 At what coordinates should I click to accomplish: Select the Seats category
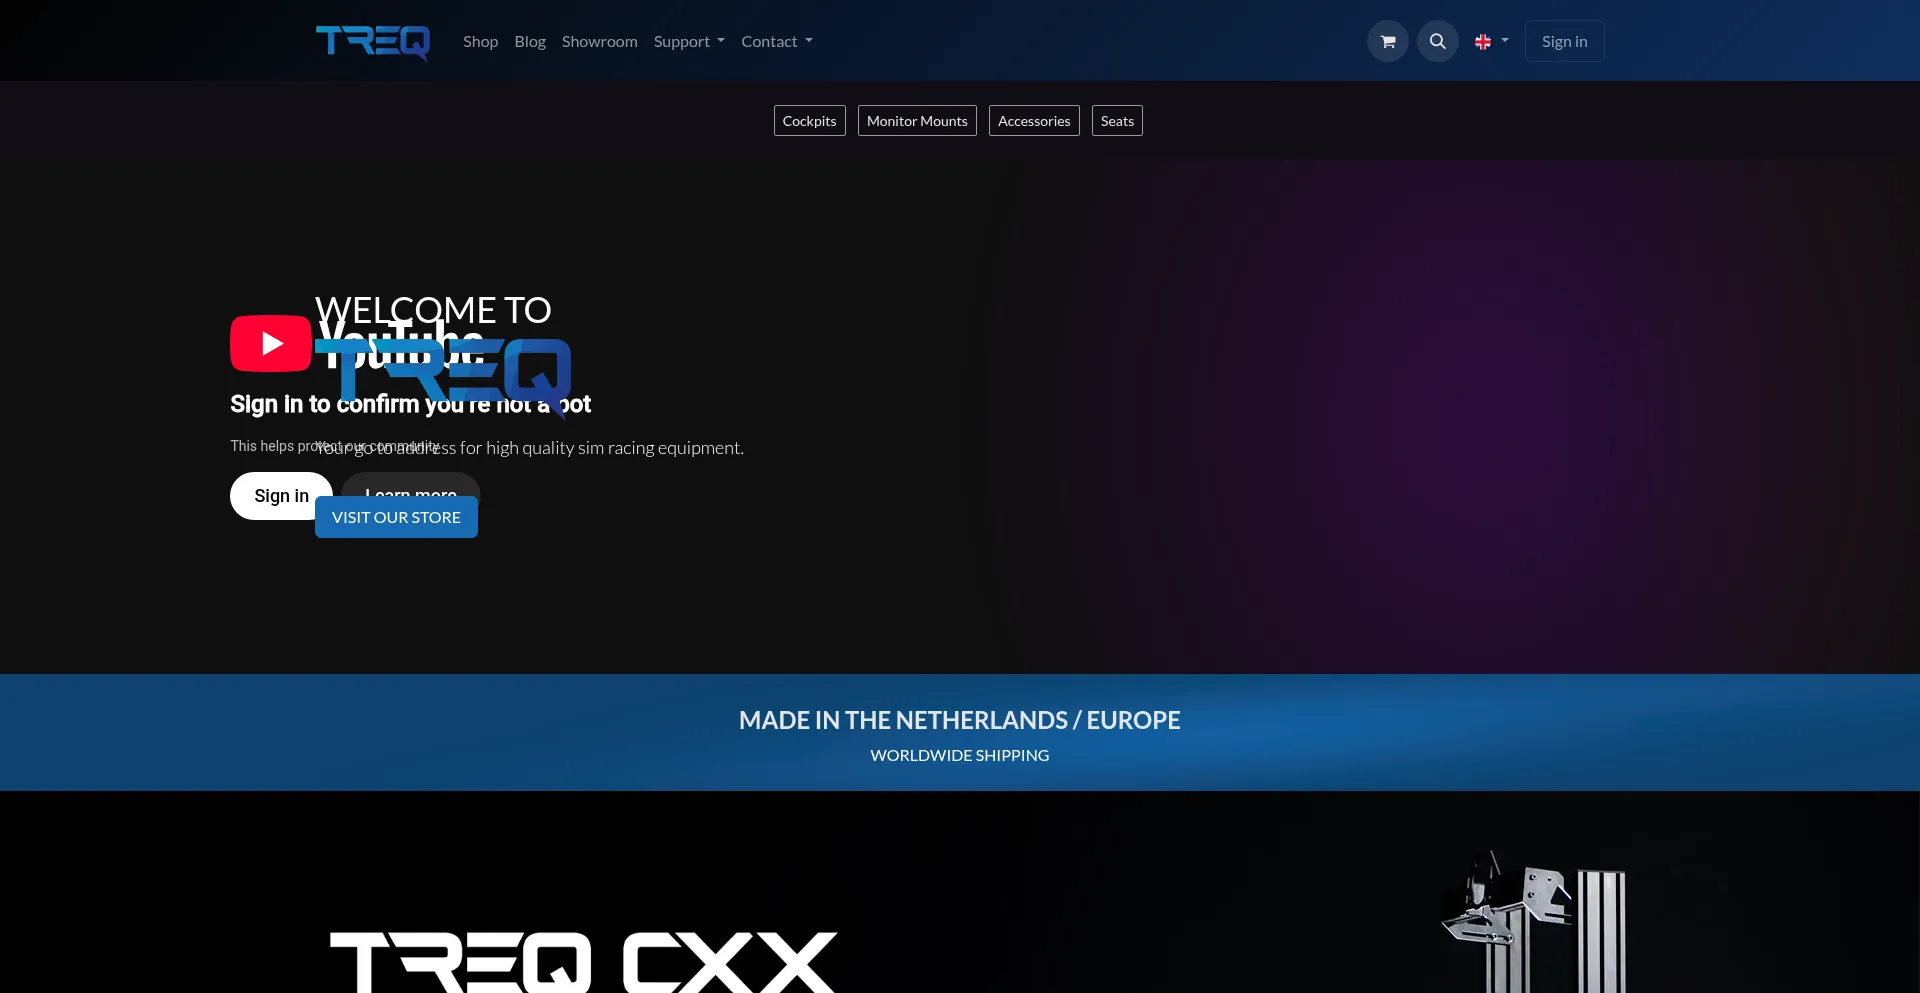(1117, 121)
